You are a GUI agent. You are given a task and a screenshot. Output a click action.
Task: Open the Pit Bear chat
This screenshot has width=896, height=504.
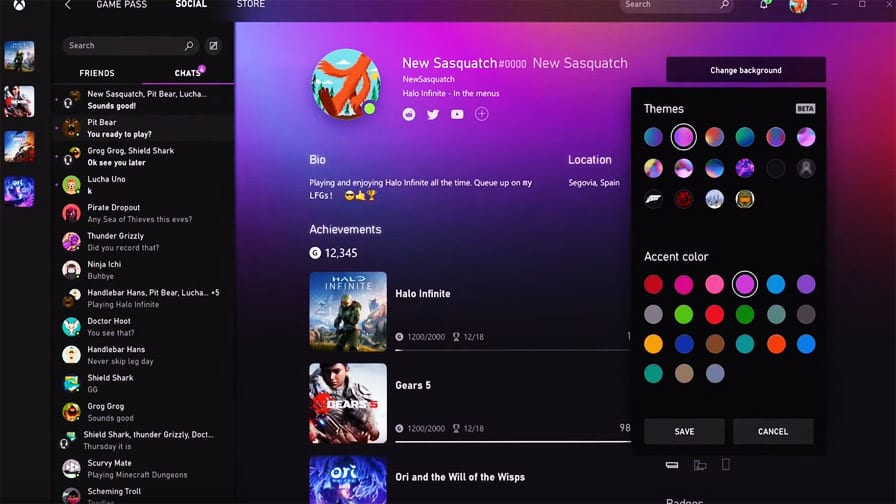tap(143, 128)
